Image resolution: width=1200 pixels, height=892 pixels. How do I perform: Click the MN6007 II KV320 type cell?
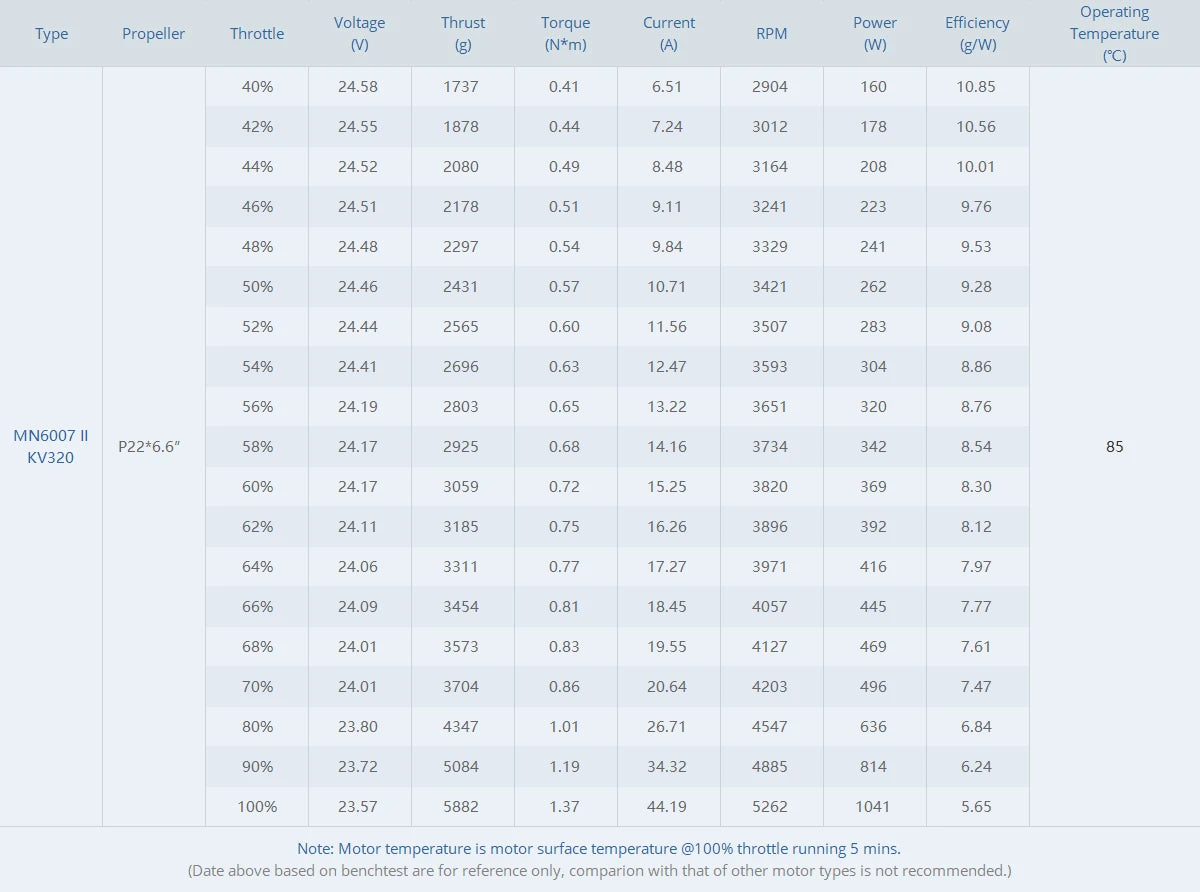(51, 447)
